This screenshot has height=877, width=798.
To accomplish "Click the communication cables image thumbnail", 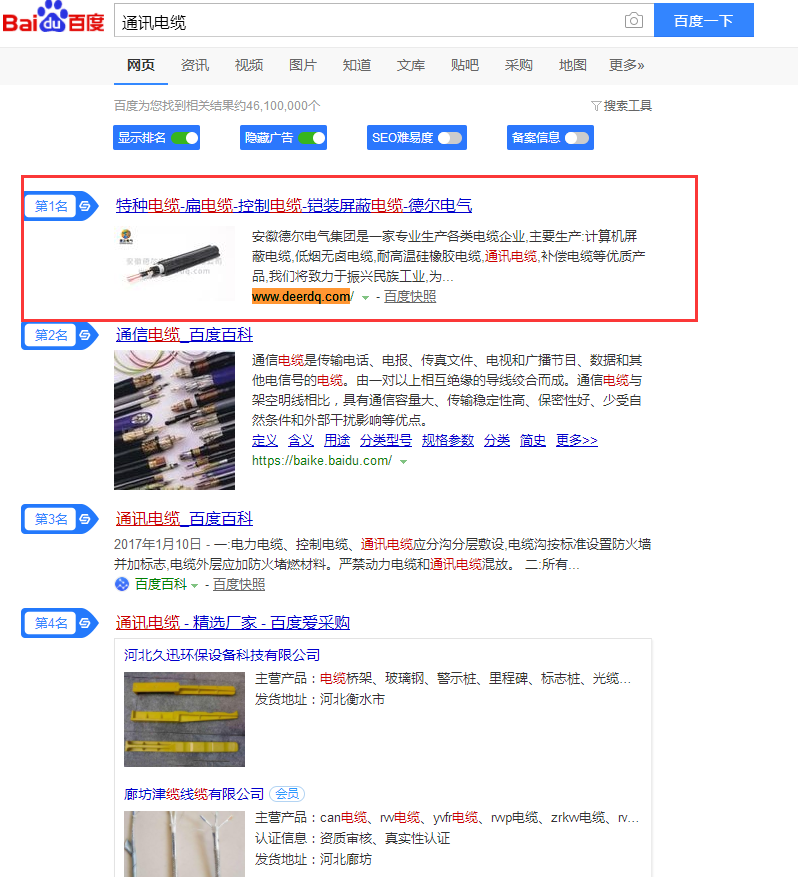I will pos(174,420).
